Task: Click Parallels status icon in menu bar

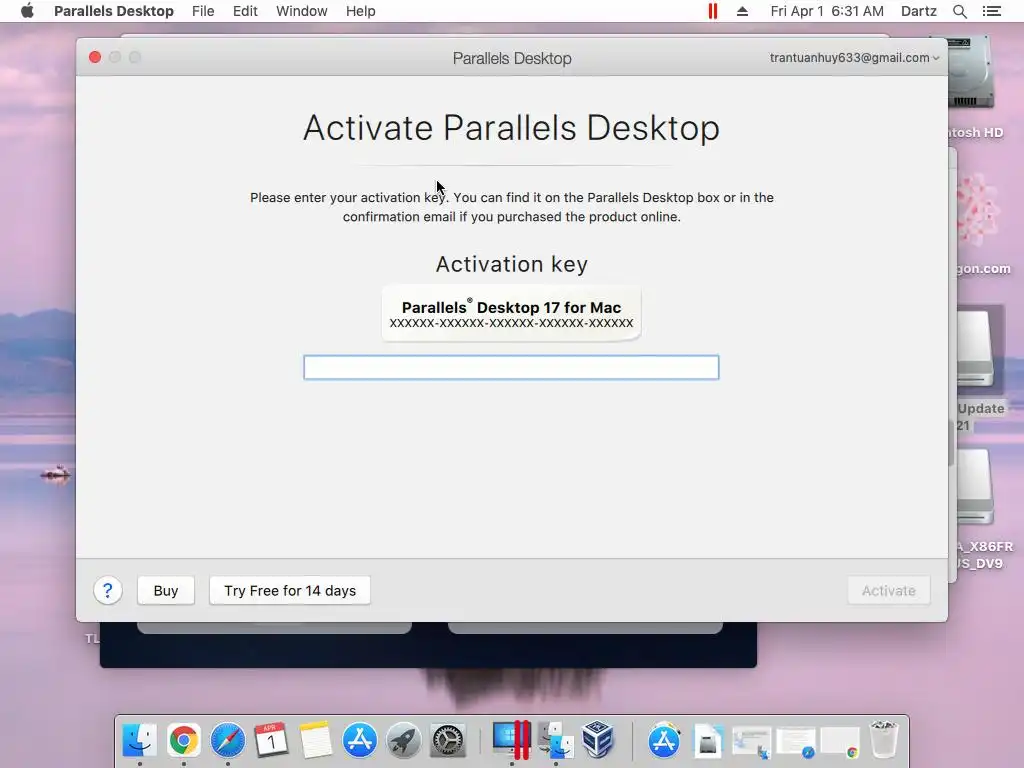Action: point(712,11)
